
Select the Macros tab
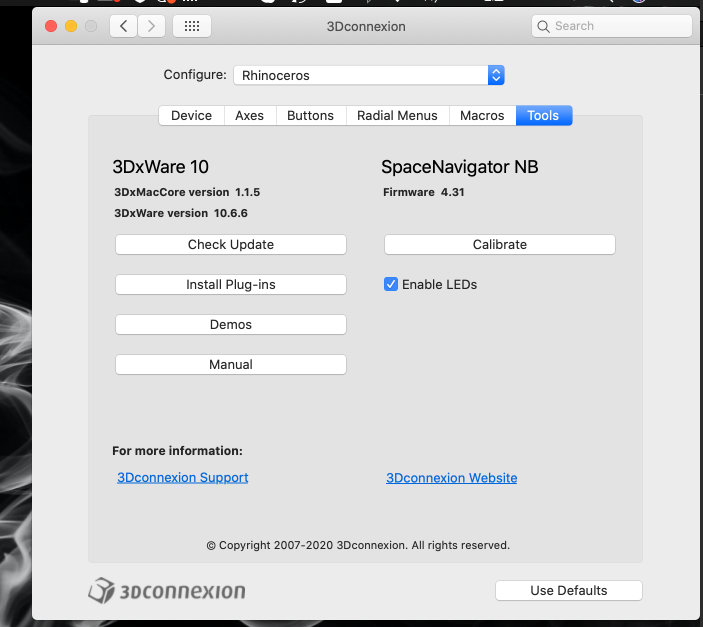tap(482, 116)
